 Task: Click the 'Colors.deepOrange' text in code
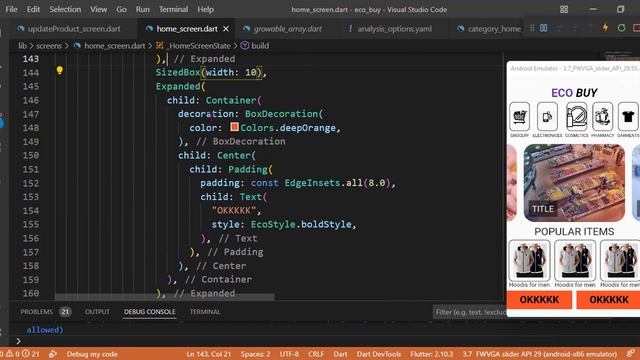click(x=288, y=128)
